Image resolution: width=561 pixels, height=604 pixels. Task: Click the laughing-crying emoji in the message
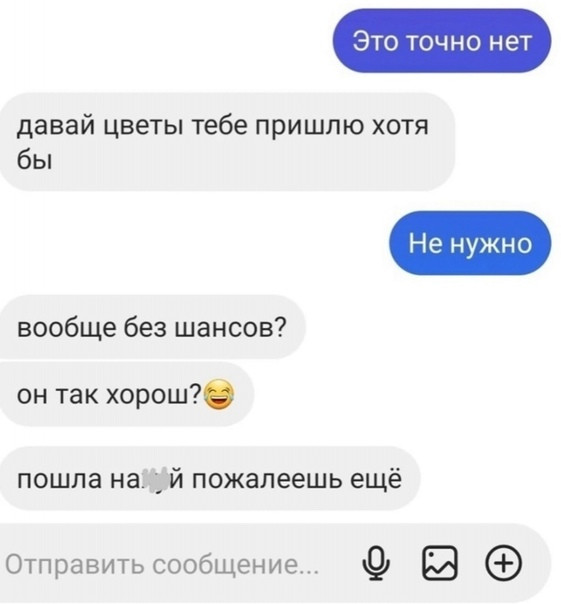tap(219, 394)
